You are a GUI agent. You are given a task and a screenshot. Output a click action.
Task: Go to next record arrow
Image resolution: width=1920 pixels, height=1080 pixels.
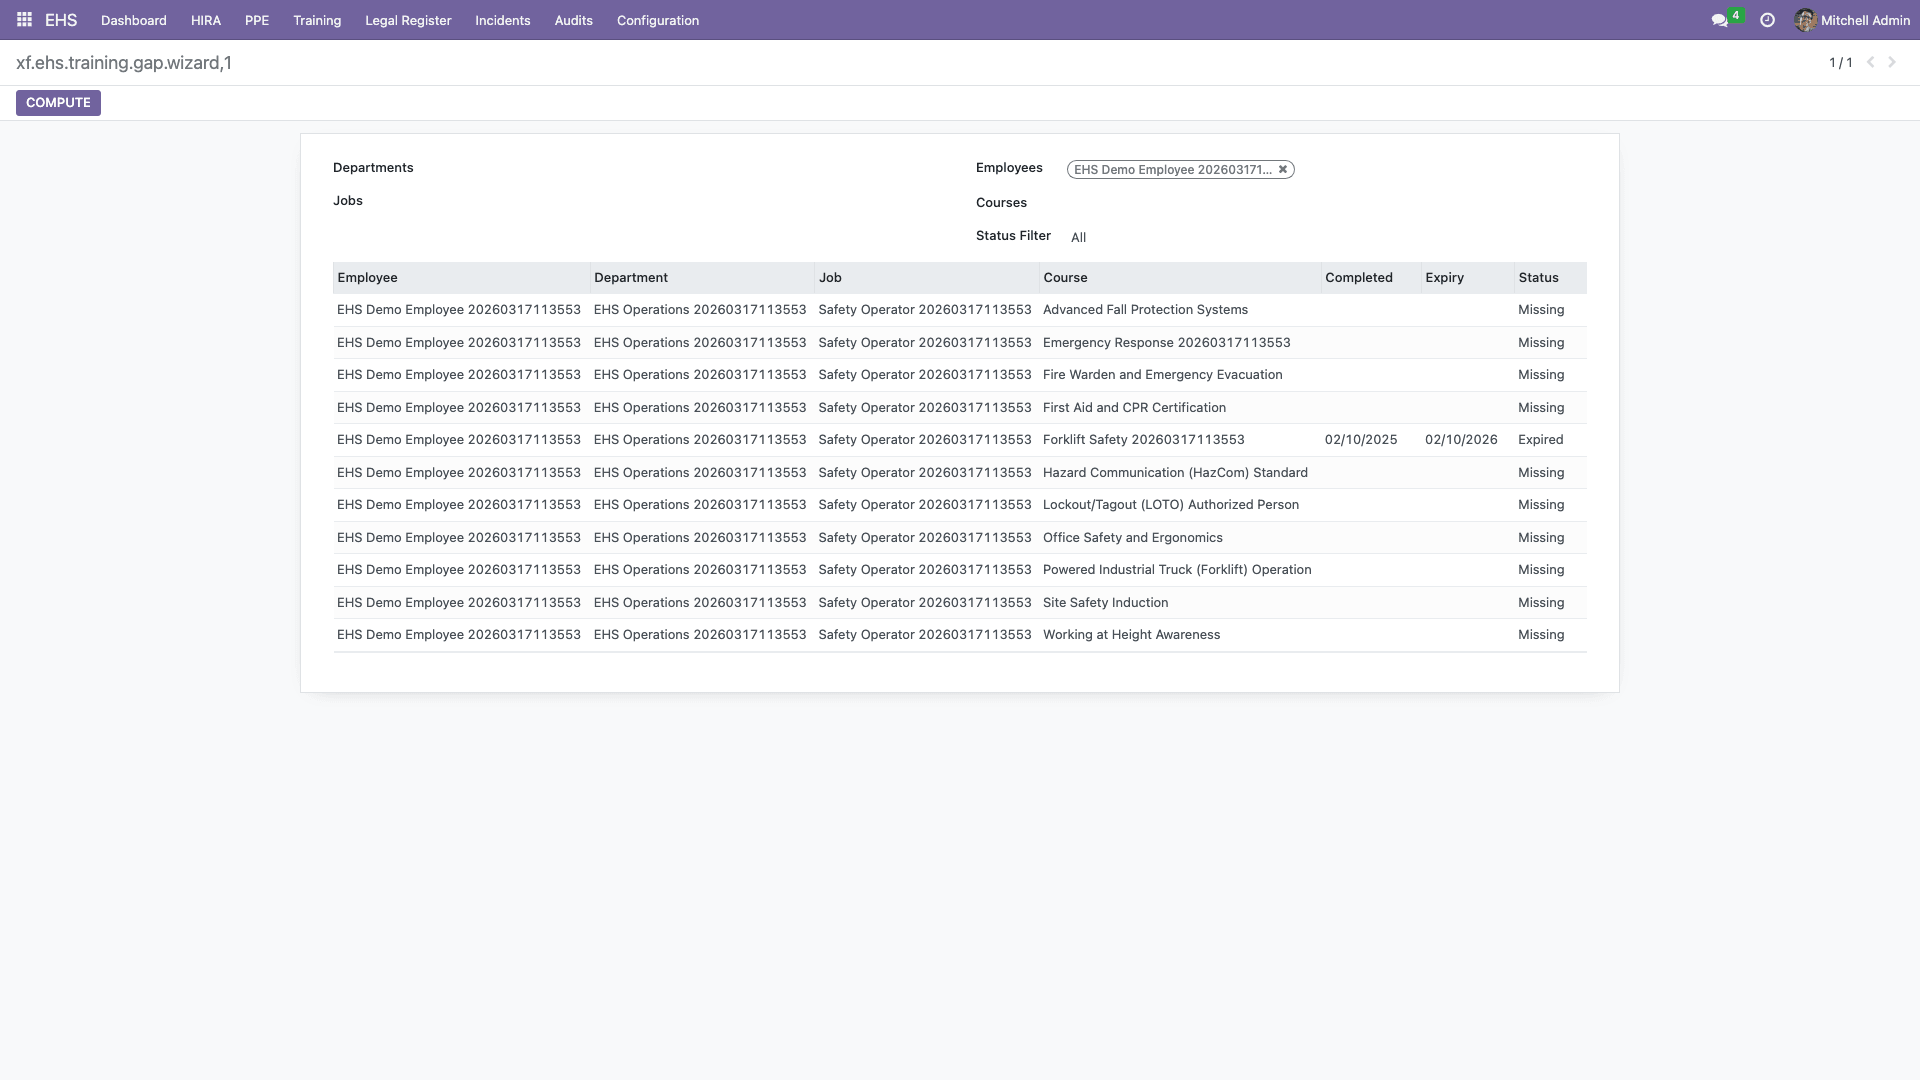(1892, 62)
